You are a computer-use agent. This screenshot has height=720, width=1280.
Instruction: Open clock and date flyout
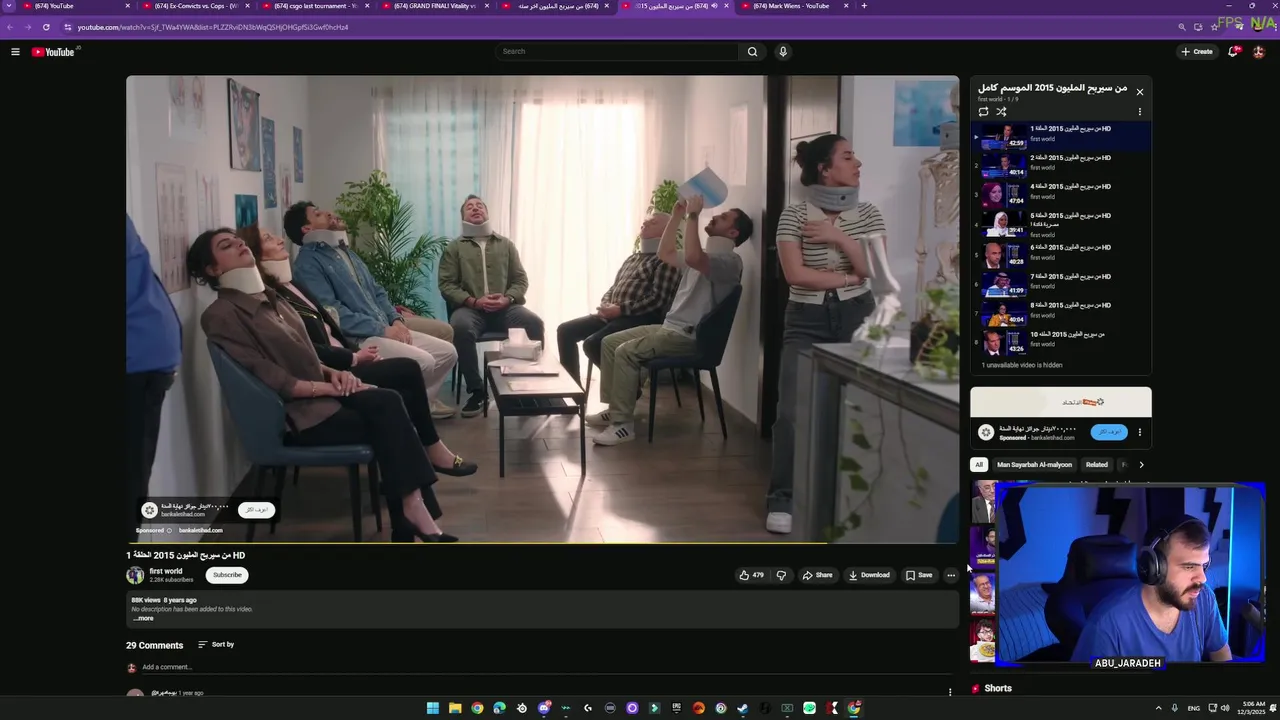(1250, 708)
